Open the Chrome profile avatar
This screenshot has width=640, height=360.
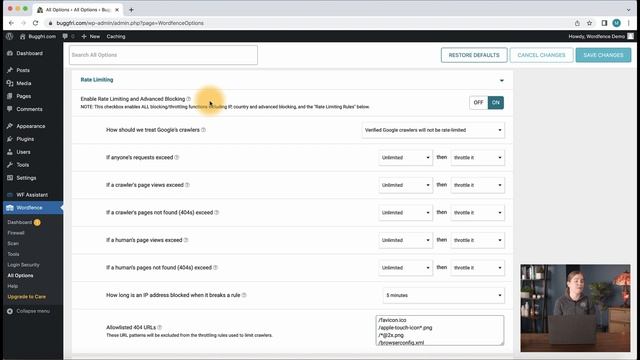click(x=616, y=23)
